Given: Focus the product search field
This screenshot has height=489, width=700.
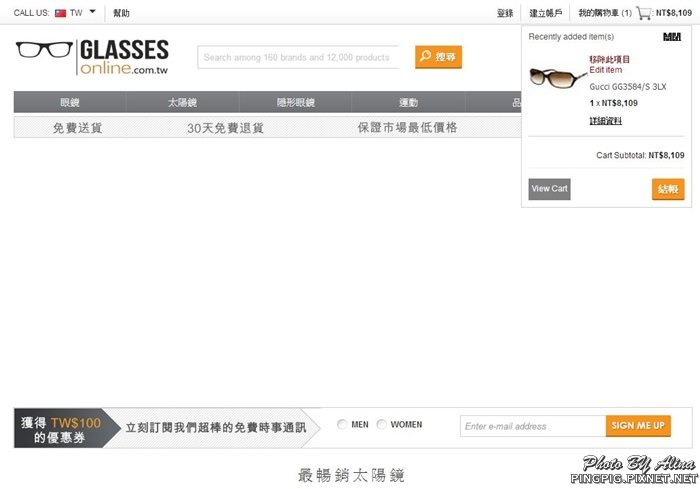Looking at the screenshot, I should (298, 57).
